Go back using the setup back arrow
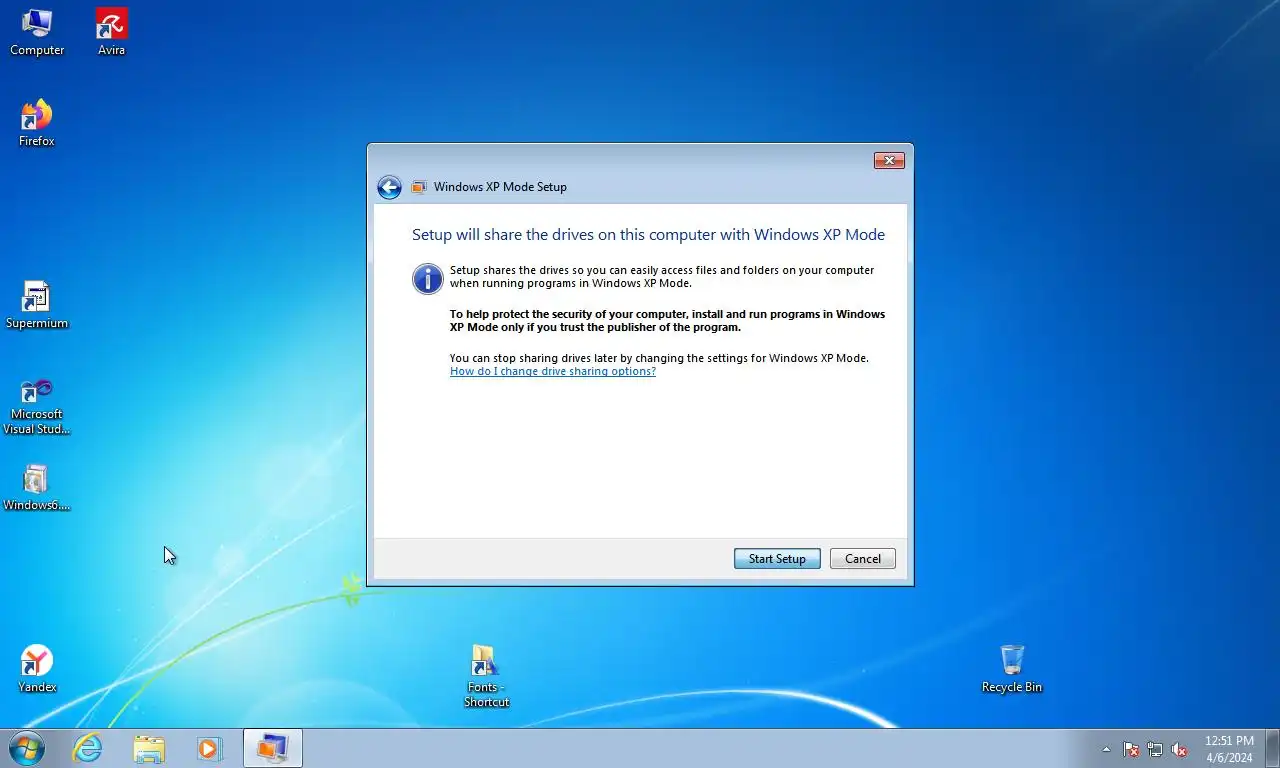Image resolution: width=1280 pixels, height=768 pixels. (389, 187)
